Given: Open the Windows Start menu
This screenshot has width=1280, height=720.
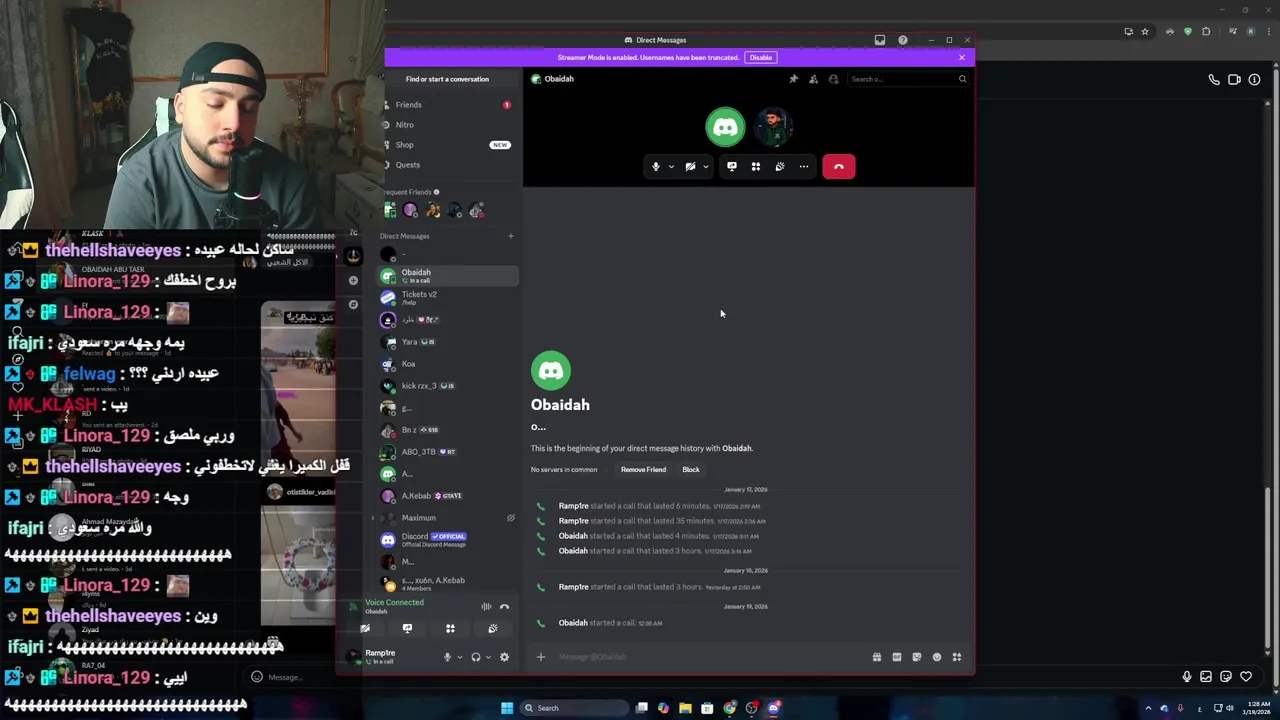Looking at the screenshot, I should pos(507,708).
